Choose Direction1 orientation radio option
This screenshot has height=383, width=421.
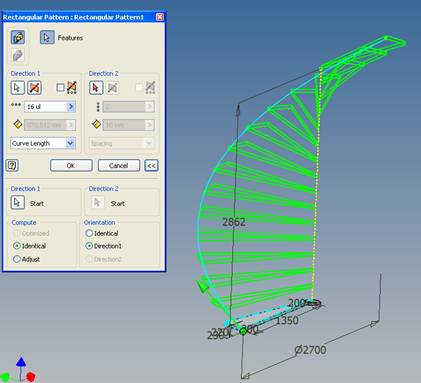coord(89,246)
